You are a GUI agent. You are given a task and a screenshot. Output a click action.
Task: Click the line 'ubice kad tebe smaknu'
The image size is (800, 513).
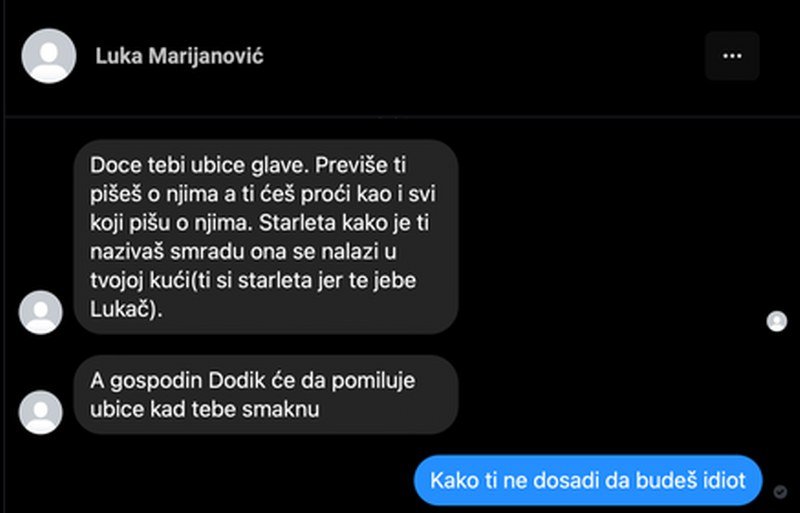click(205, 409)
